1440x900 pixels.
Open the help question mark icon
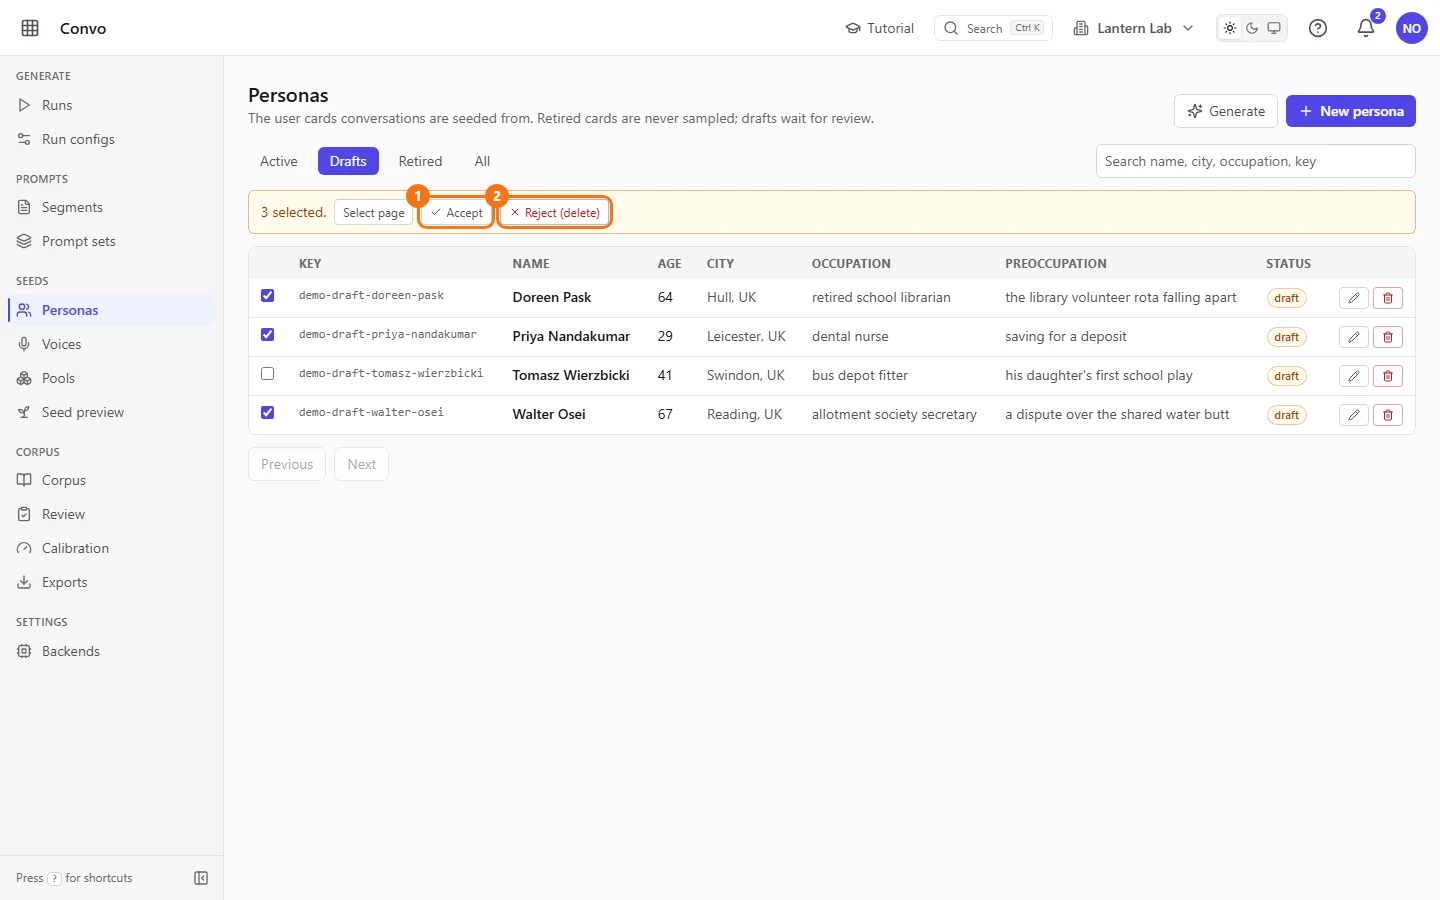[1318, 28]
